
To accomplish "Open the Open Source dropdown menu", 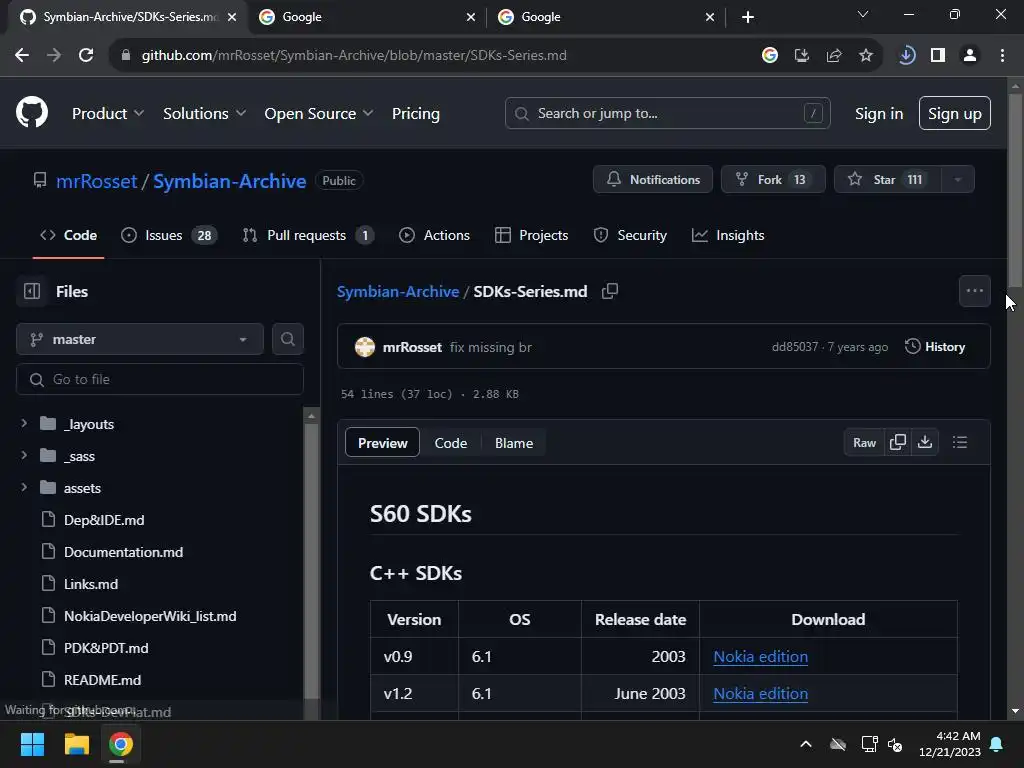I will pos(319,114).
